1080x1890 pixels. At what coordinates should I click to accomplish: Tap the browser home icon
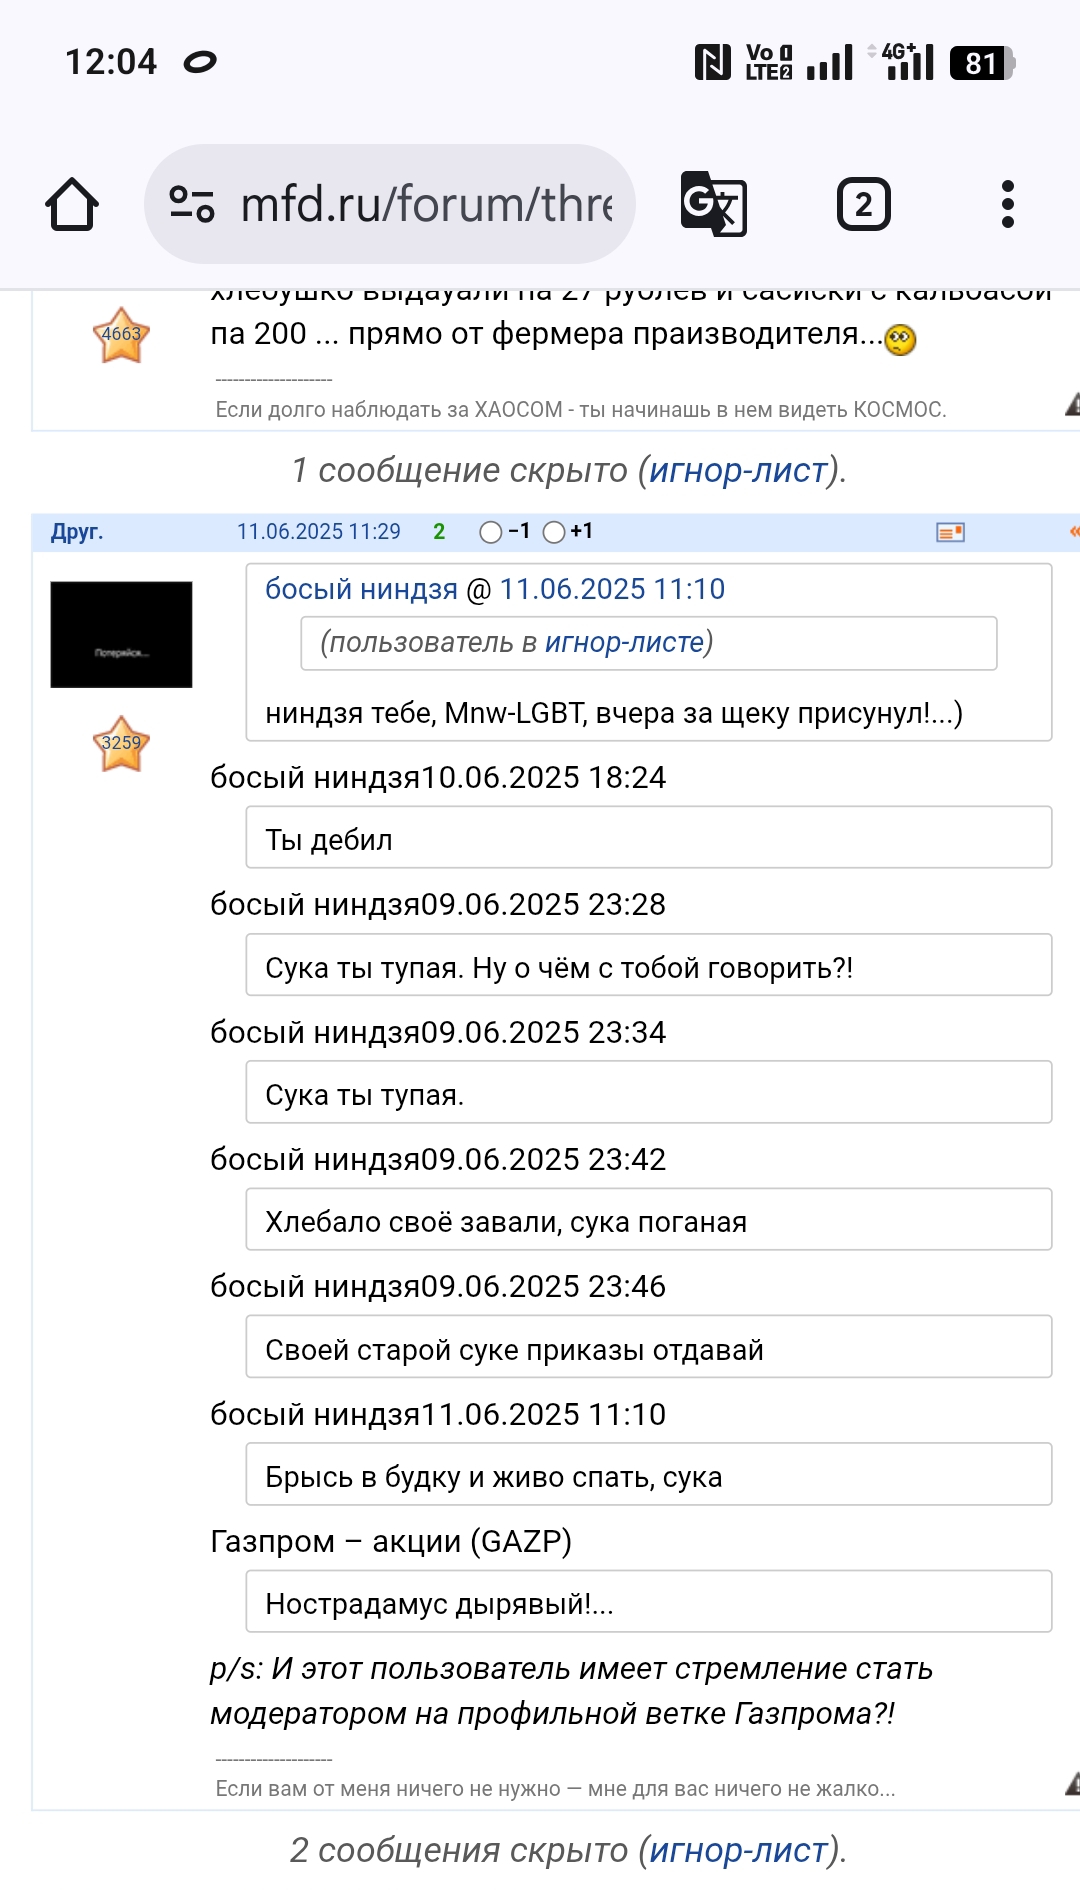tap(72, 204)
